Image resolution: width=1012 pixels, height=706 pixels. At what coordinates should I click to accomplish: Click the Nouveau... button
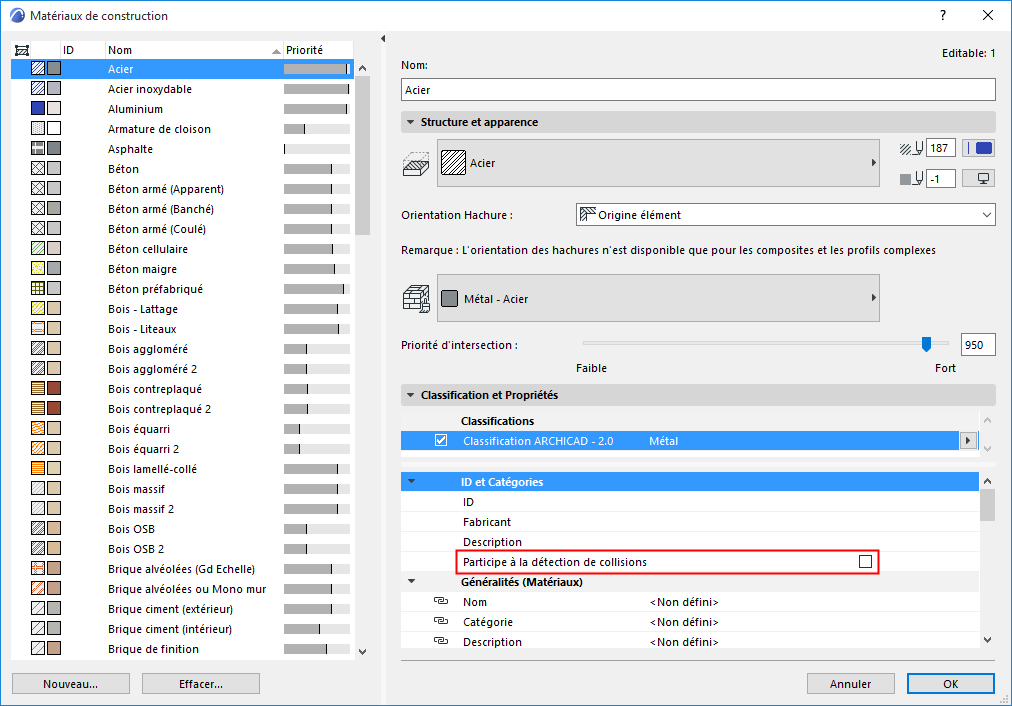(70, 683)
